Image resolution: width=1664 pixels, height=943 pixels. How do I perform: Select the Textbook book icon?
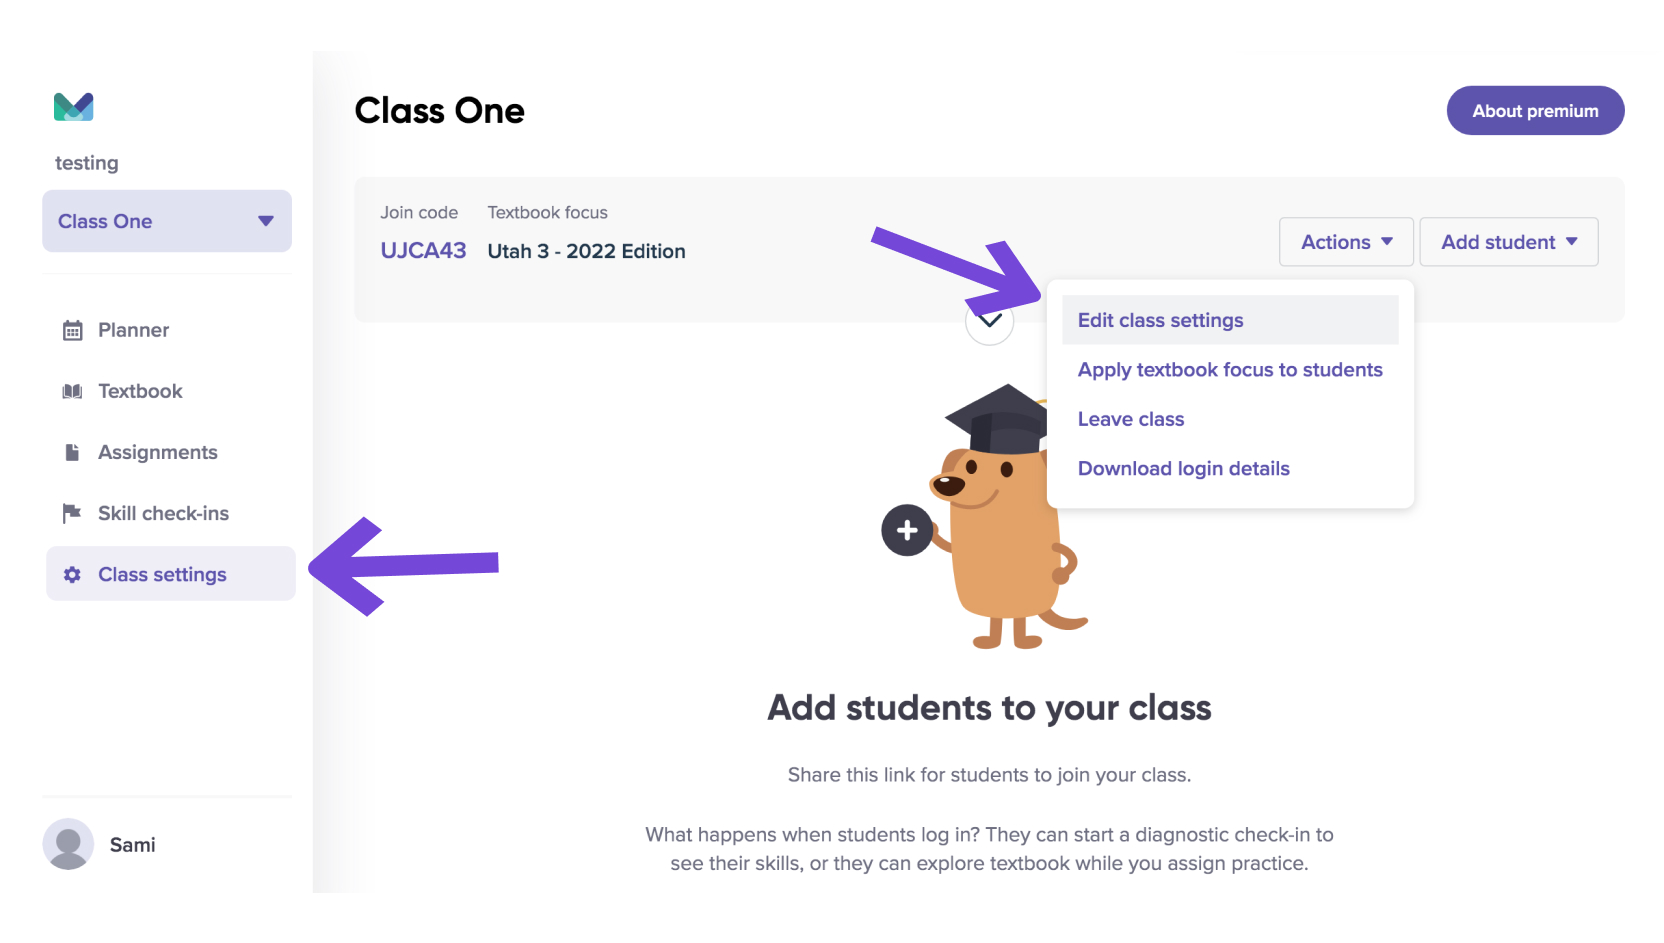point(72,391)
